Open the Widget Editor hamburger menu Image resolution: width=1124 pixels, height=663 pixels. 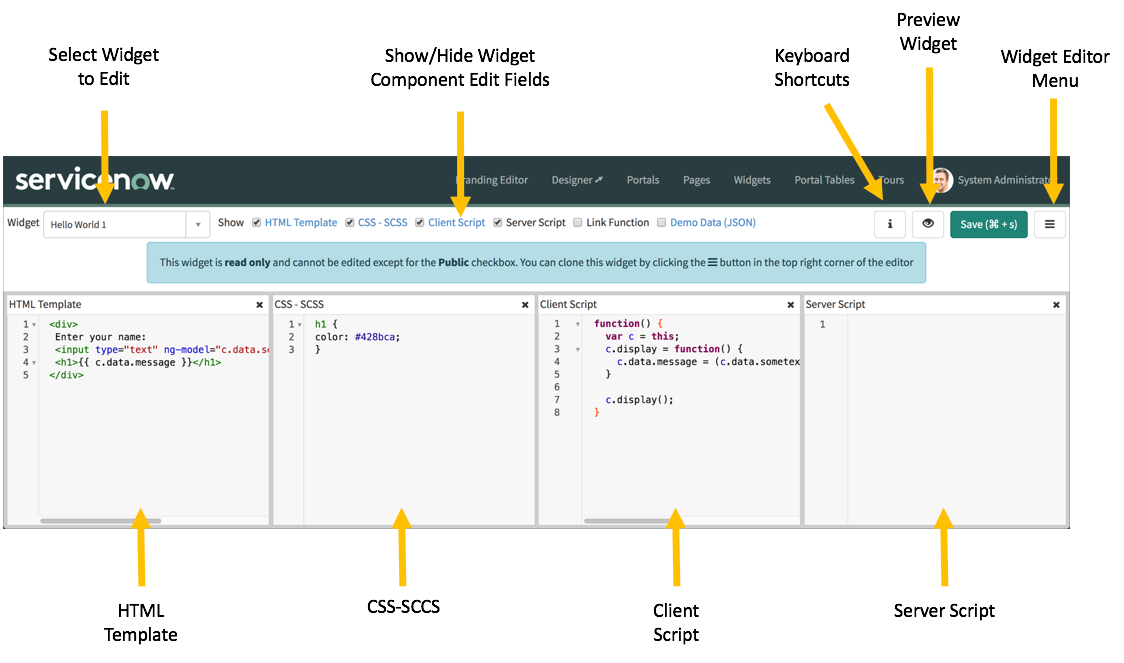tap(1049, 224)
